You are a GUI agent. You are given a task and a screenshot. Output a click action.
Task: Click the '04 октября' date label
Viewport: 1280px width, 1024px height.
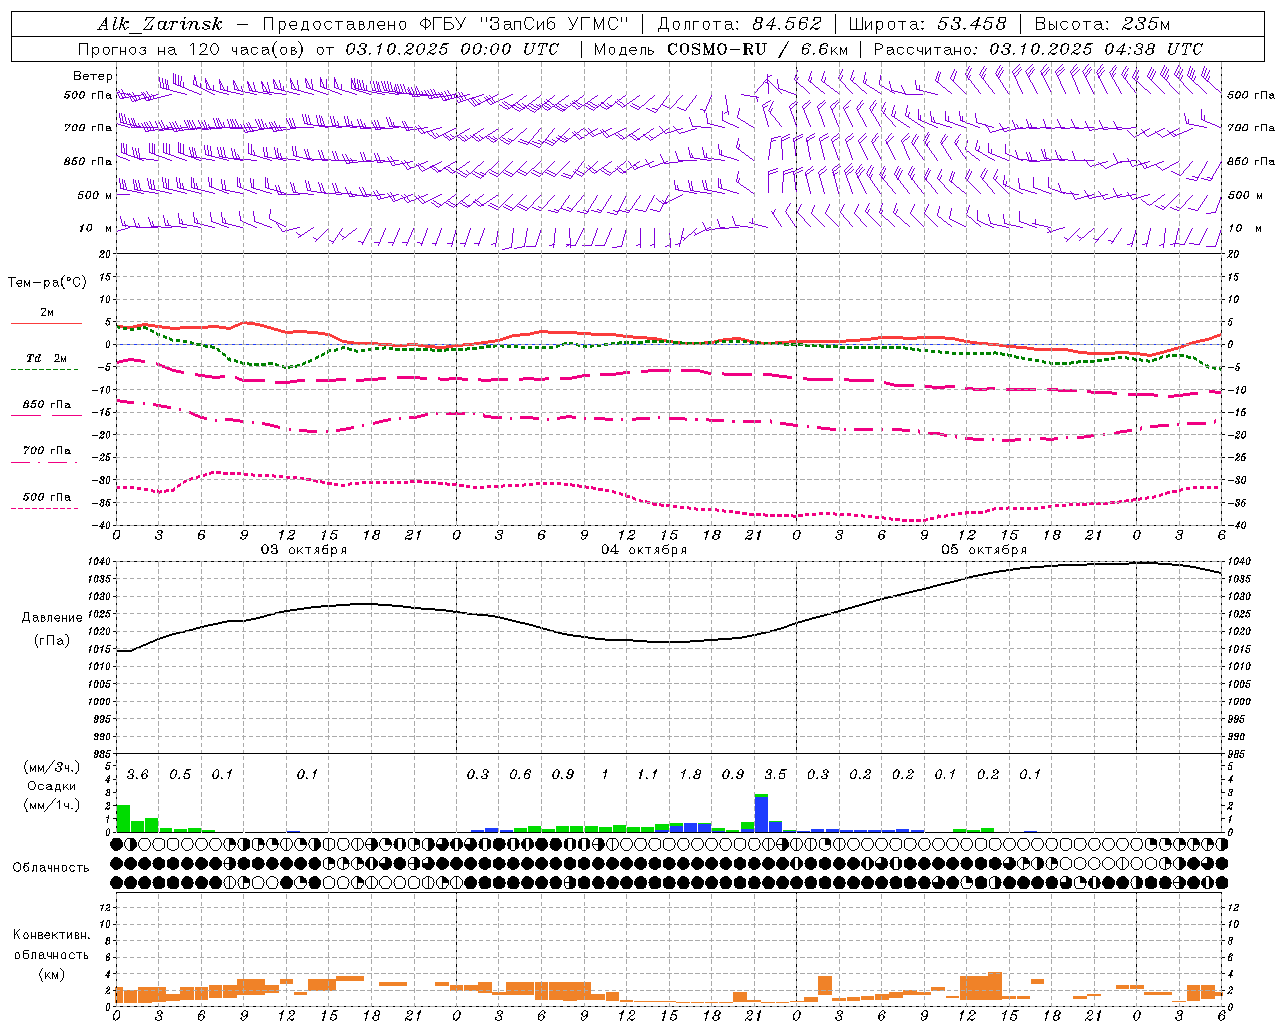point(644,550)
